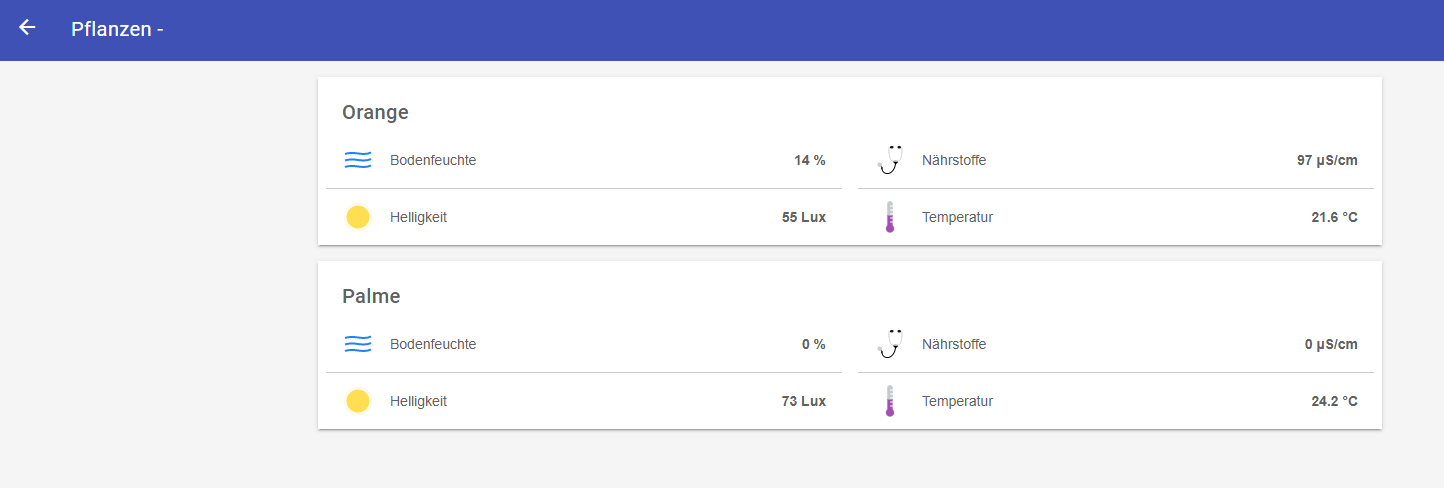Click the Palme 0 % moisture value

click(x=814, y=344)
